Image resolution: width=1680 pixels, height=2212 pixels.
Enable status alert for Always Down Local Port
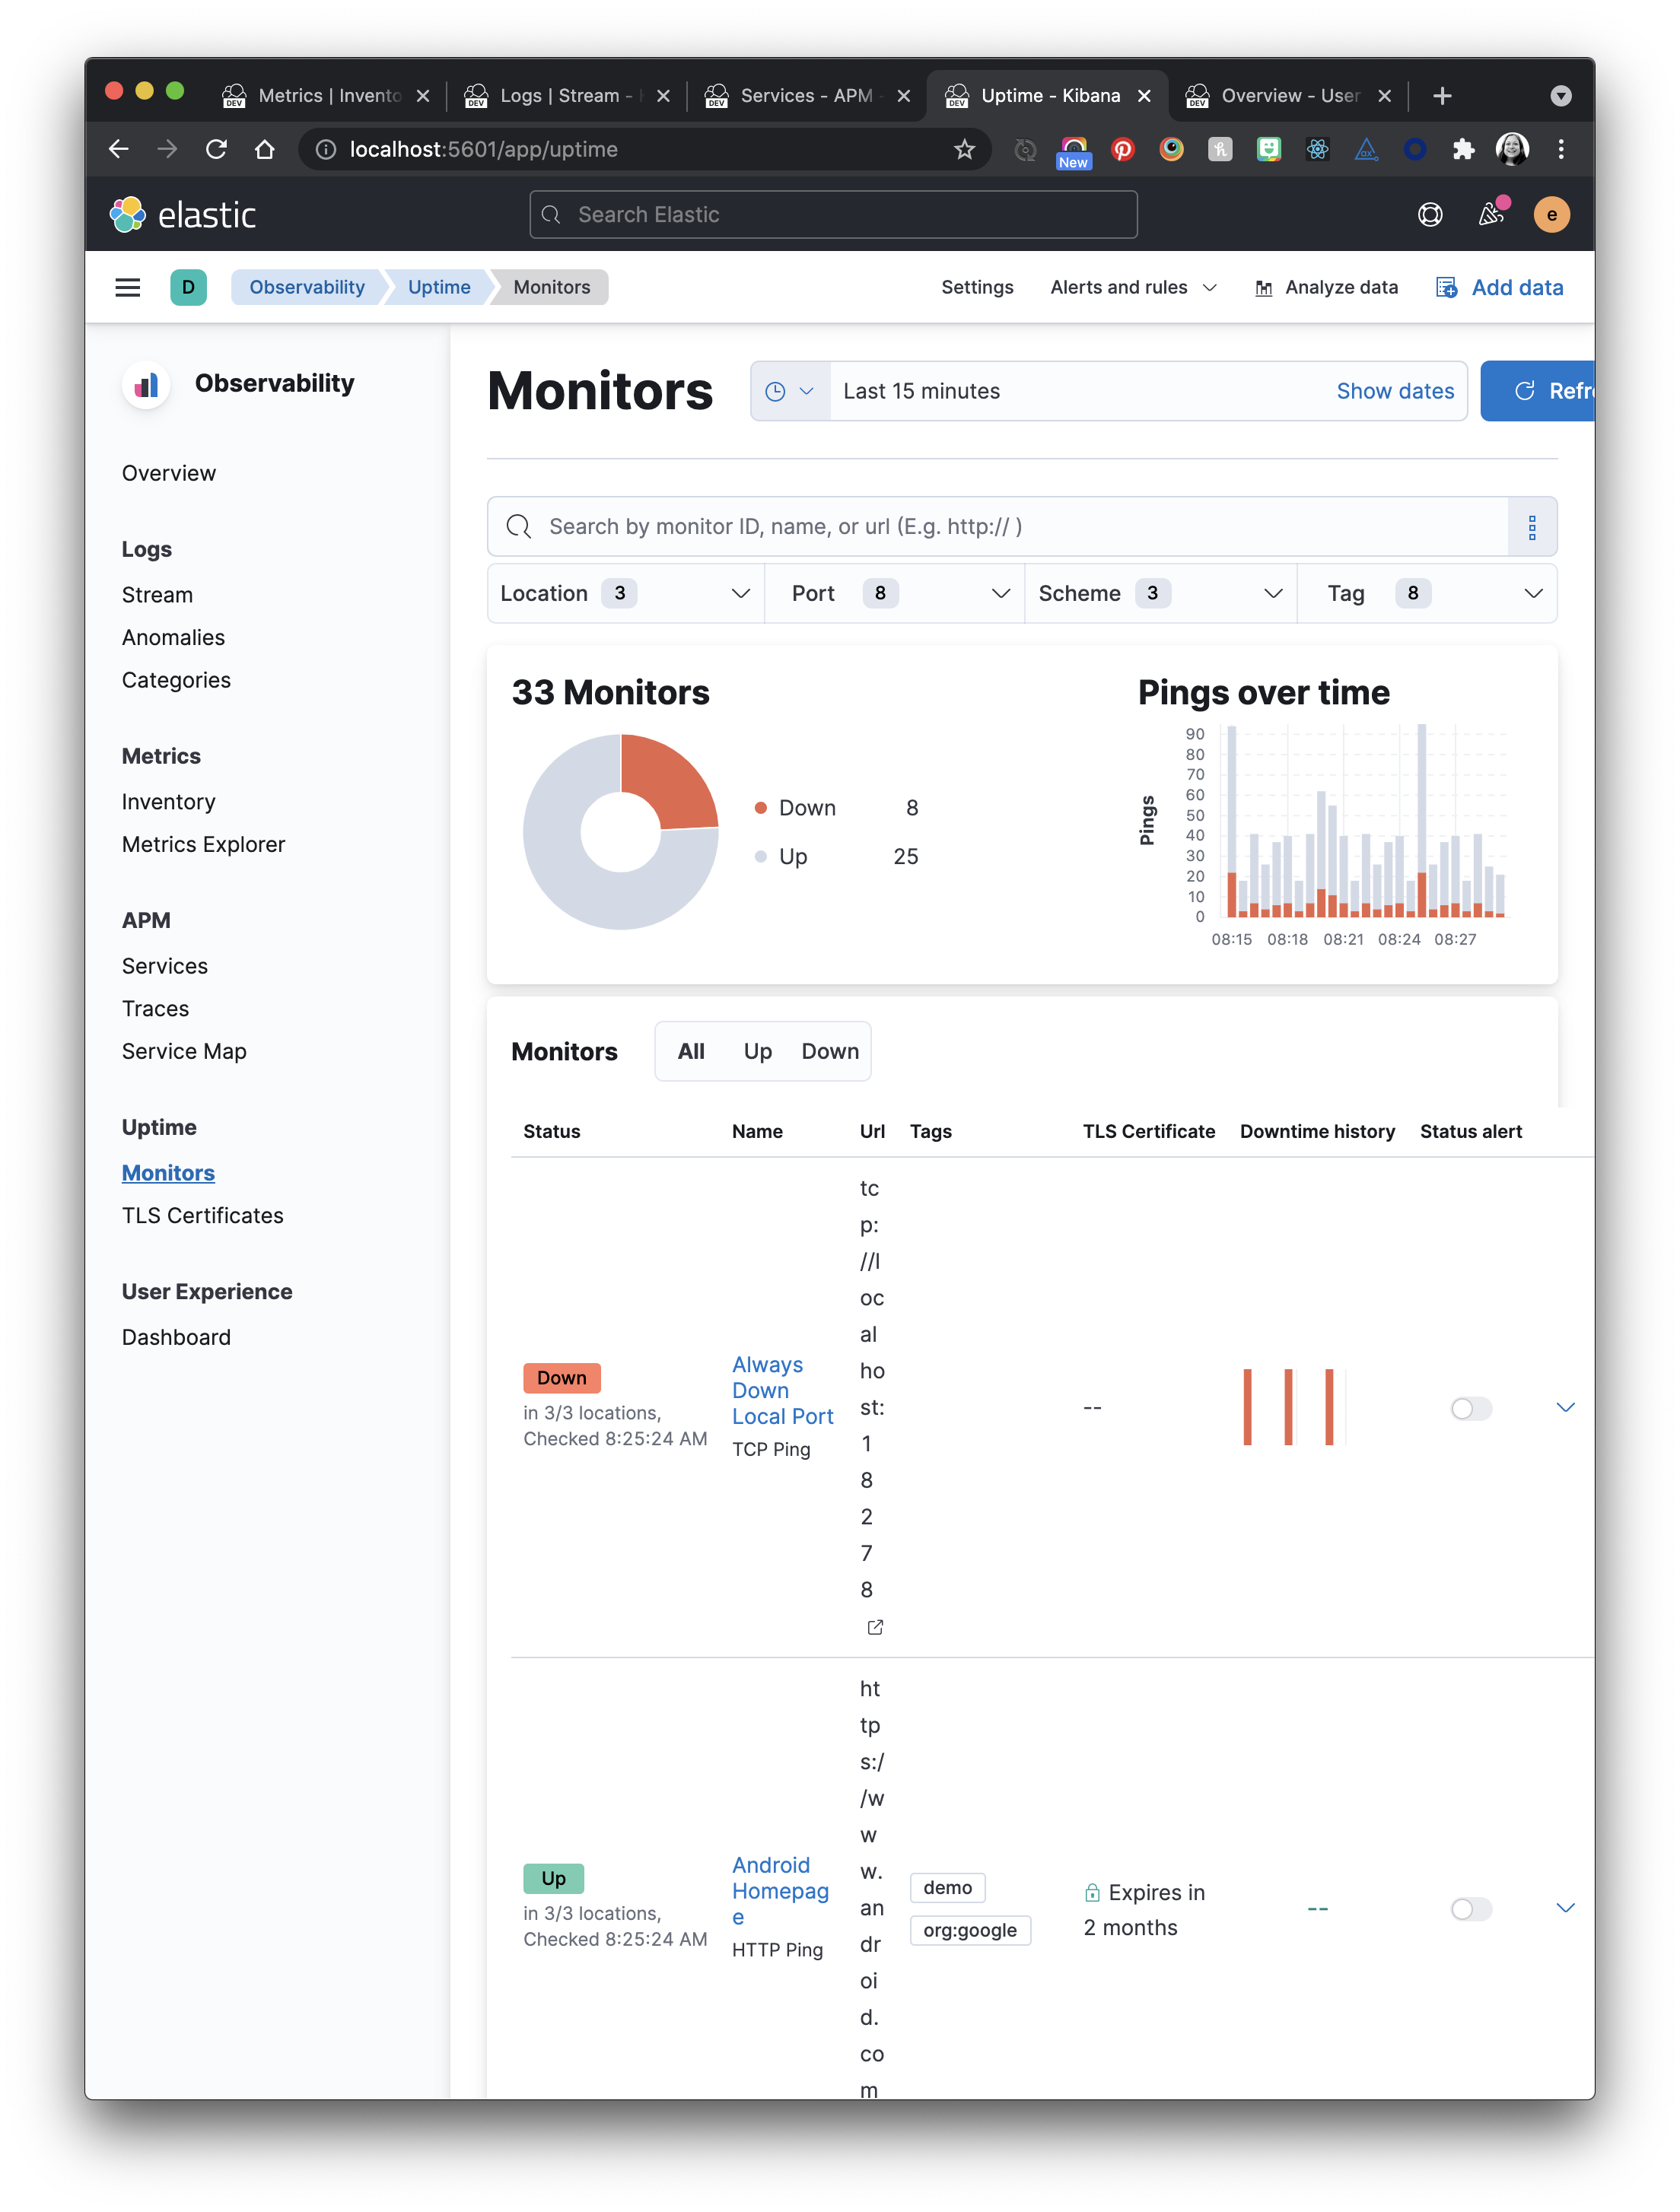pos(1471,1408)
